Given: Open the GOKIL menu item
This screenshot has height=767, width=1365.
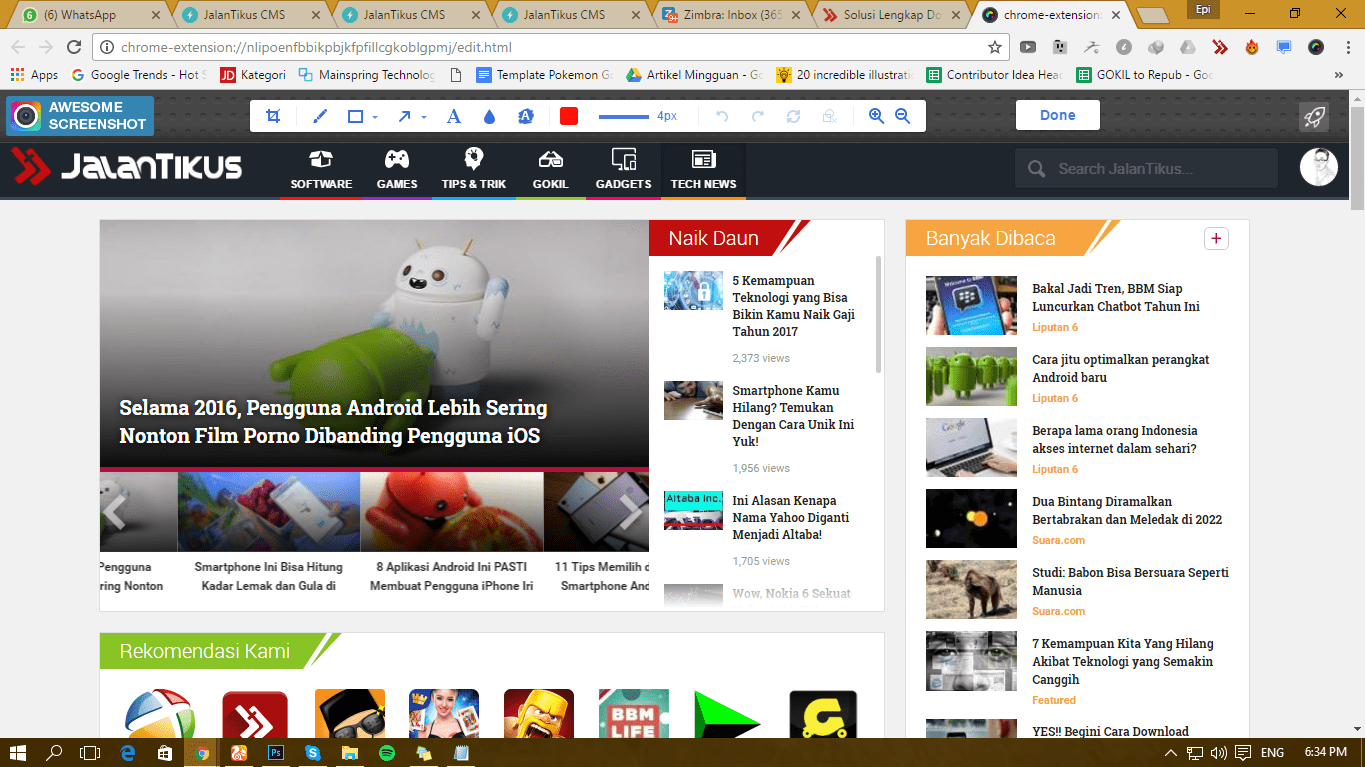Looking at the screenshot, I should click(x=550, y=171).
